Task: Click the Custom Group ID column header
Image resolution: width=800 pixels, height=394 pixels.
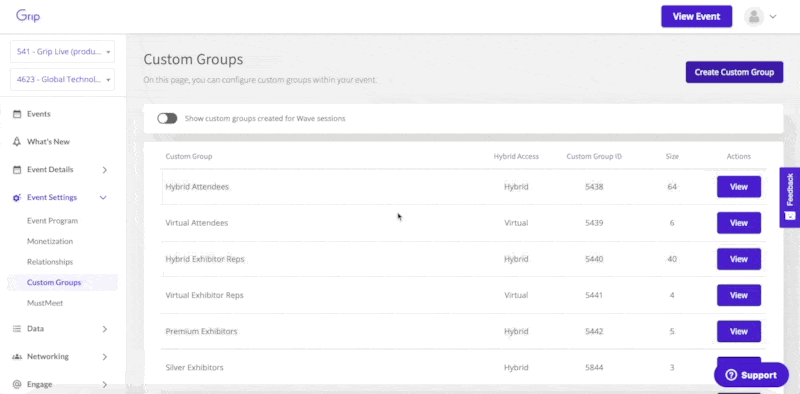Action: click(x=594, y=156)
